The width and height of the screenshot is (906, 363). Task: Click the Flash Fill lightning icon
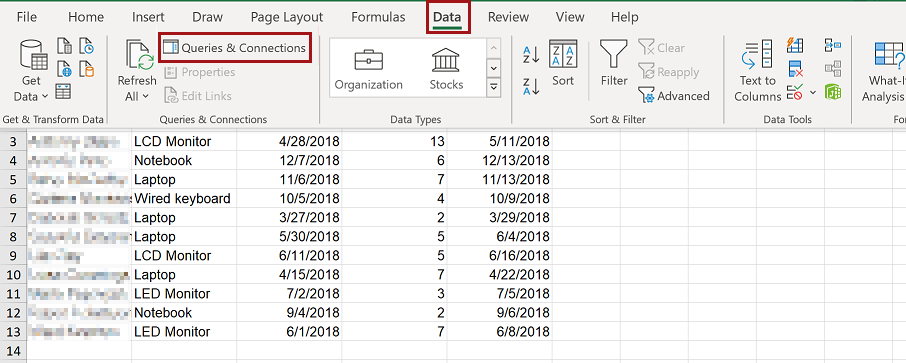(x=795, y=46)
